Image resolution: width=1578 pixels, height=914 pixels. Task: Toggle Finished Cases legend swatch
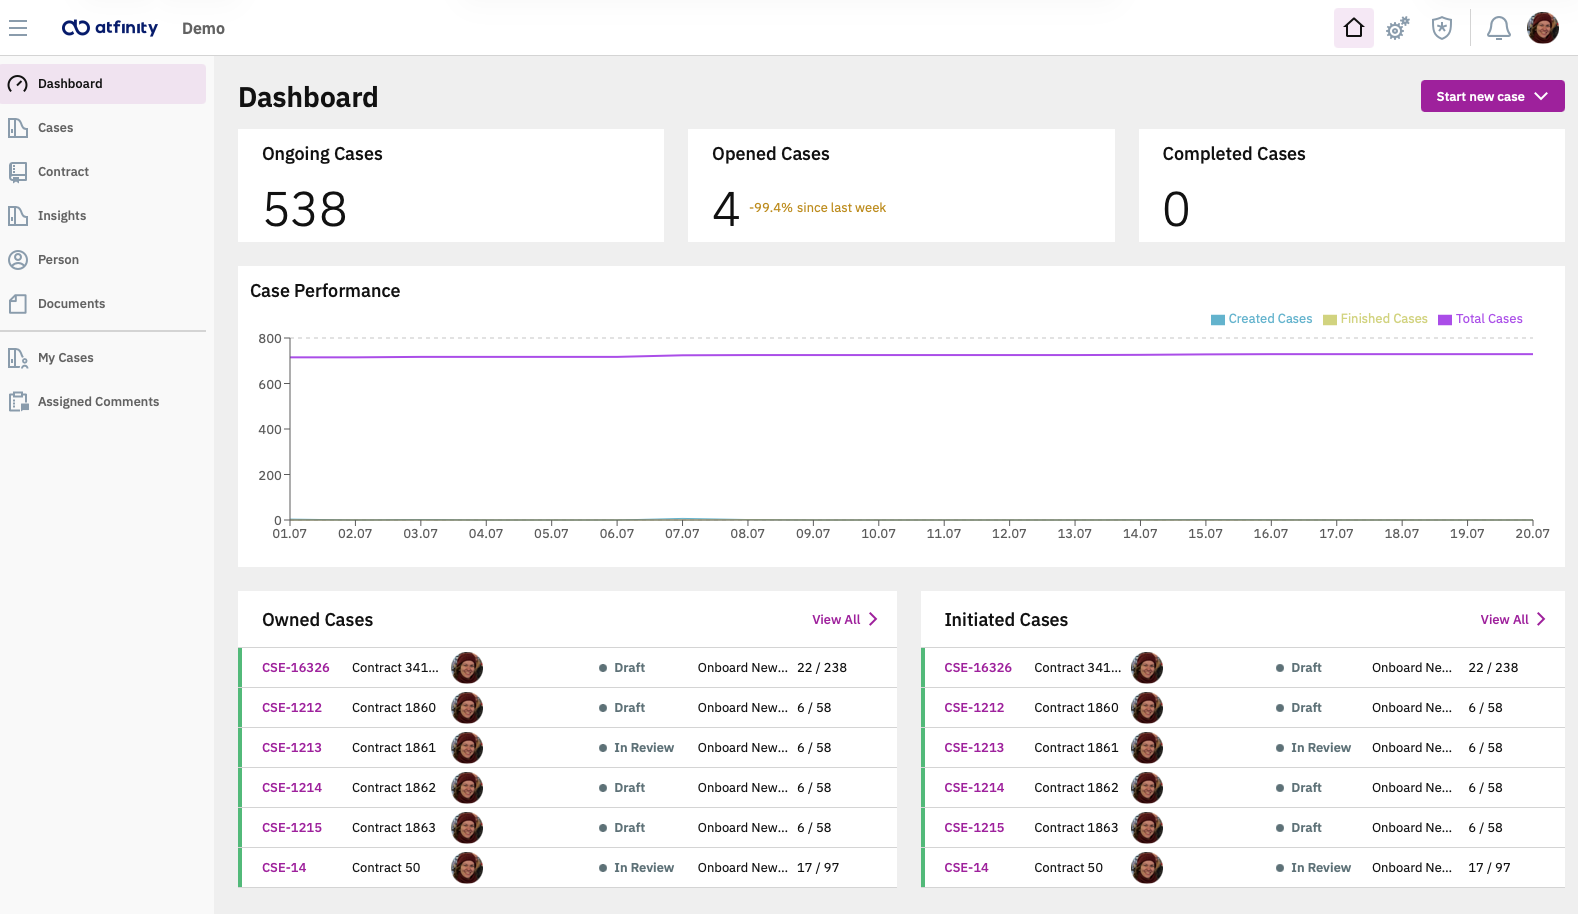(1330, 320)
